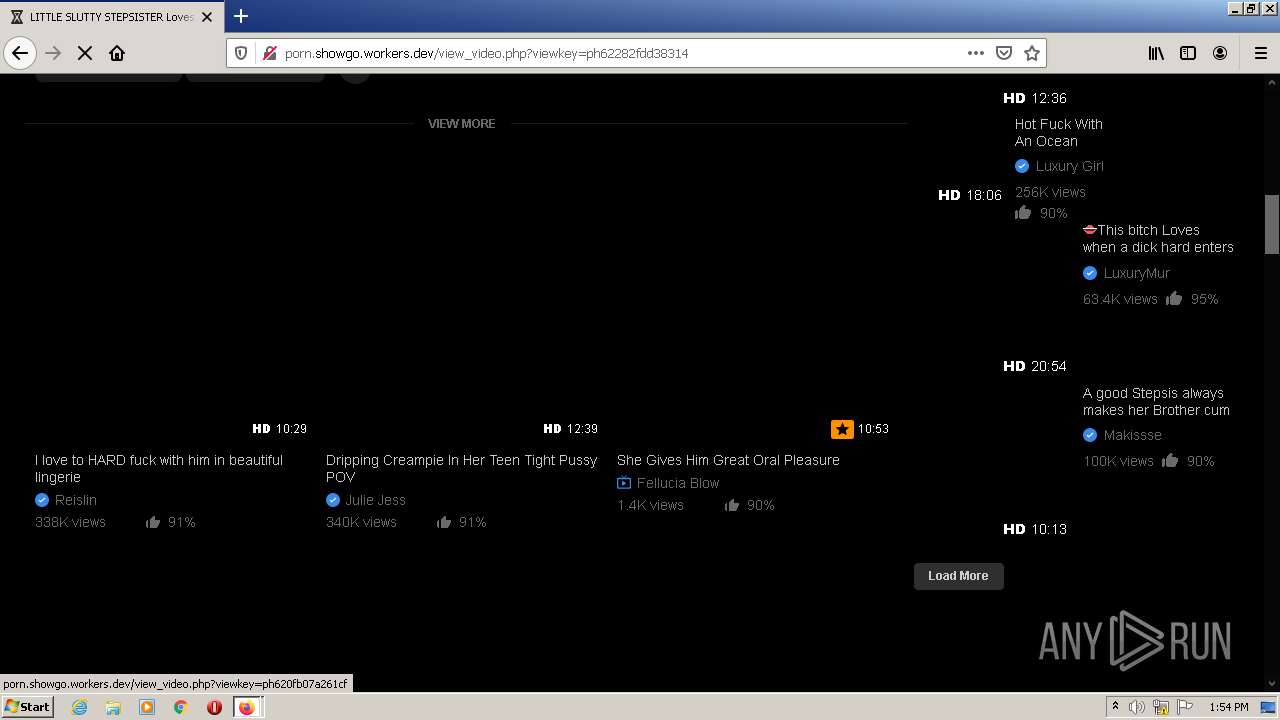Click the thumbs-up icon next to 1.4K views
Viewport: 1280px width, 720px height.
pyautogui.click(x=732, y=505)
